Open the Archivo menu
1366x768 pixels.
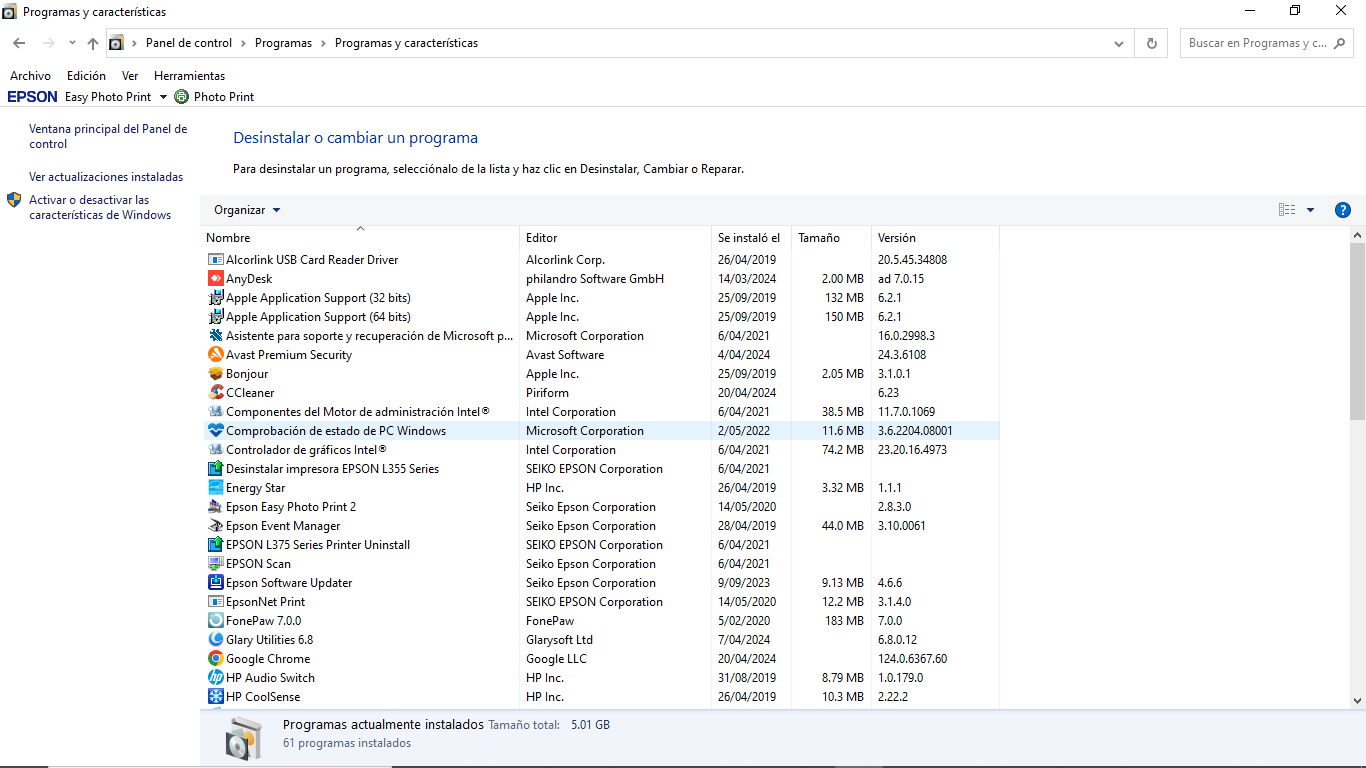30,76
